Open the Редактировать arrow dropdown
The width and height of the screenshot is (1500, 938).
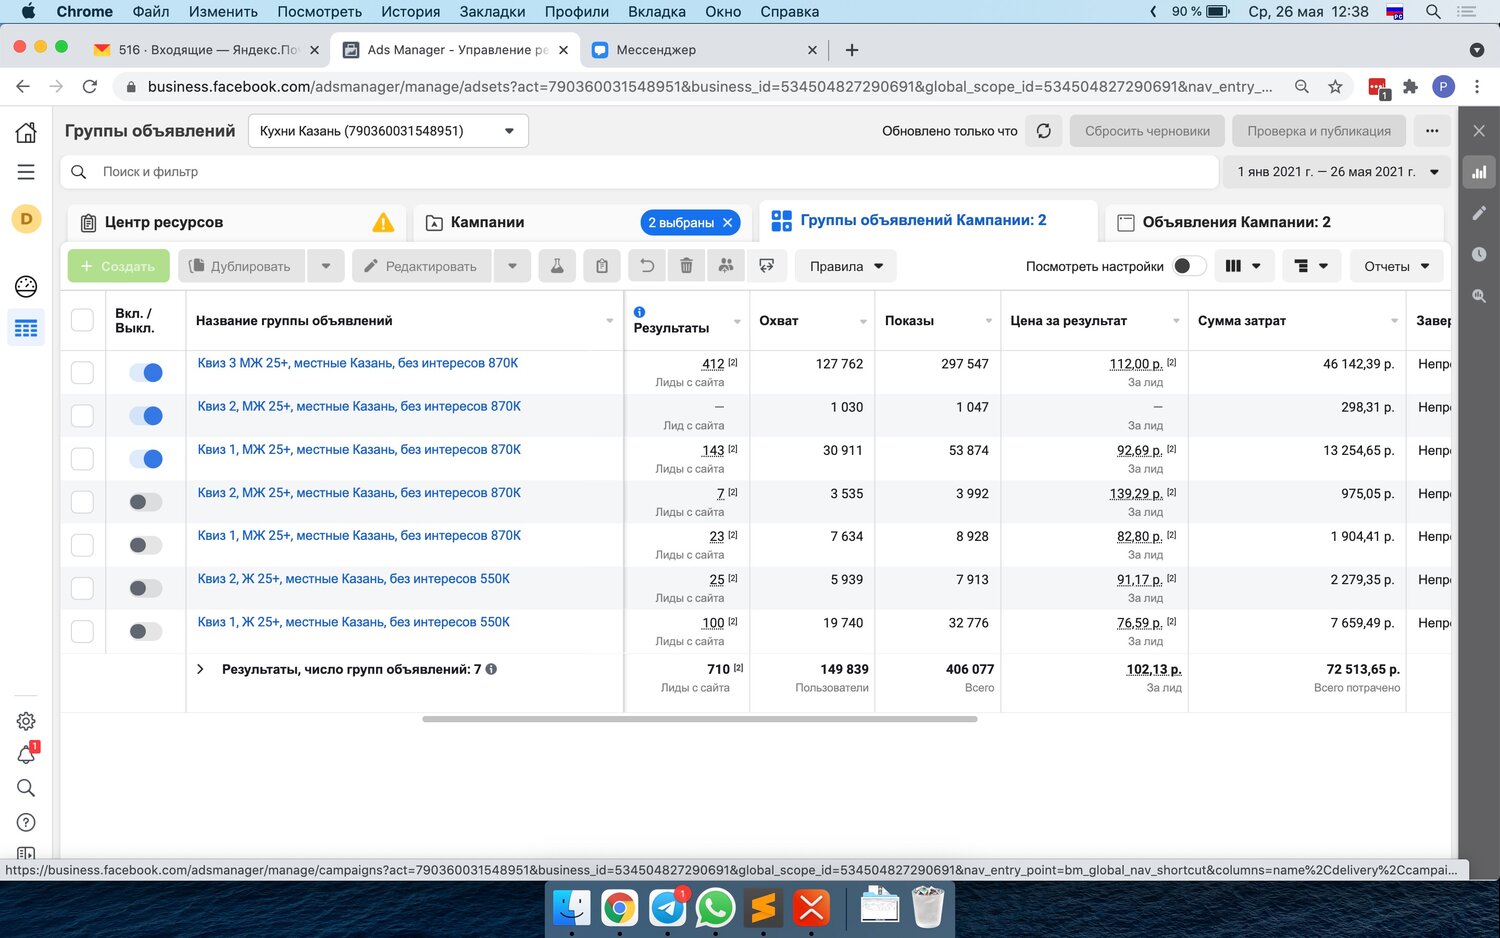click(512, 266)
